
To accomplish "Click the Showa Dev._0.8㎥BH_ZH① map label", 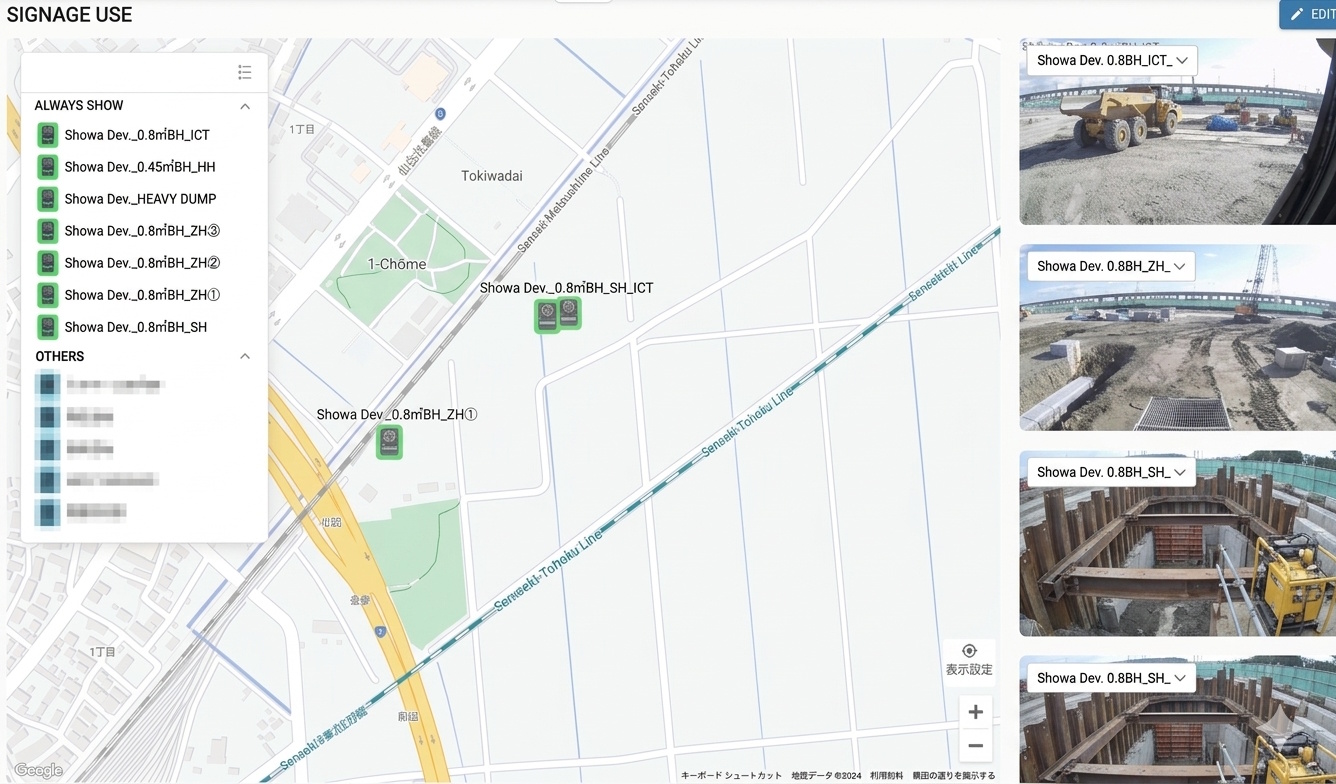I will pyautogui.click(x=397, y=414).
